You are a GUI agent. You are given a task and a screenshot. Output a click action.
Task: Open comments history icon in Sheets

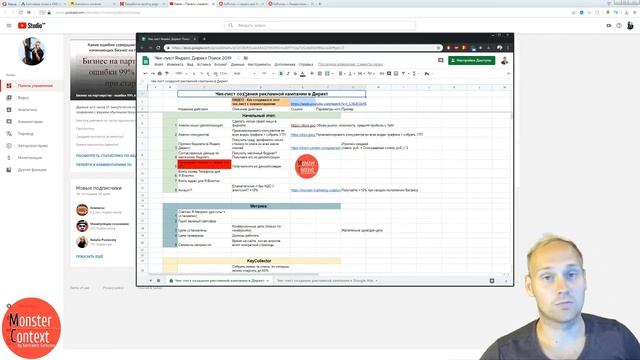[x=440, y=60]
